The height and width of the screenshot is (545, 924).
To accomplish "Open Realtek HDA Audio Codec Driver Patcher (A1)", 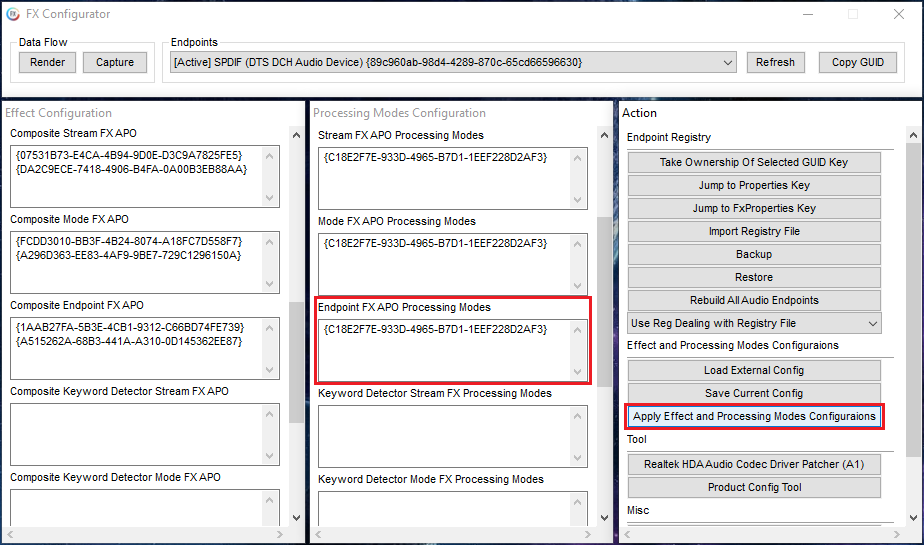I will pos(754,465).
